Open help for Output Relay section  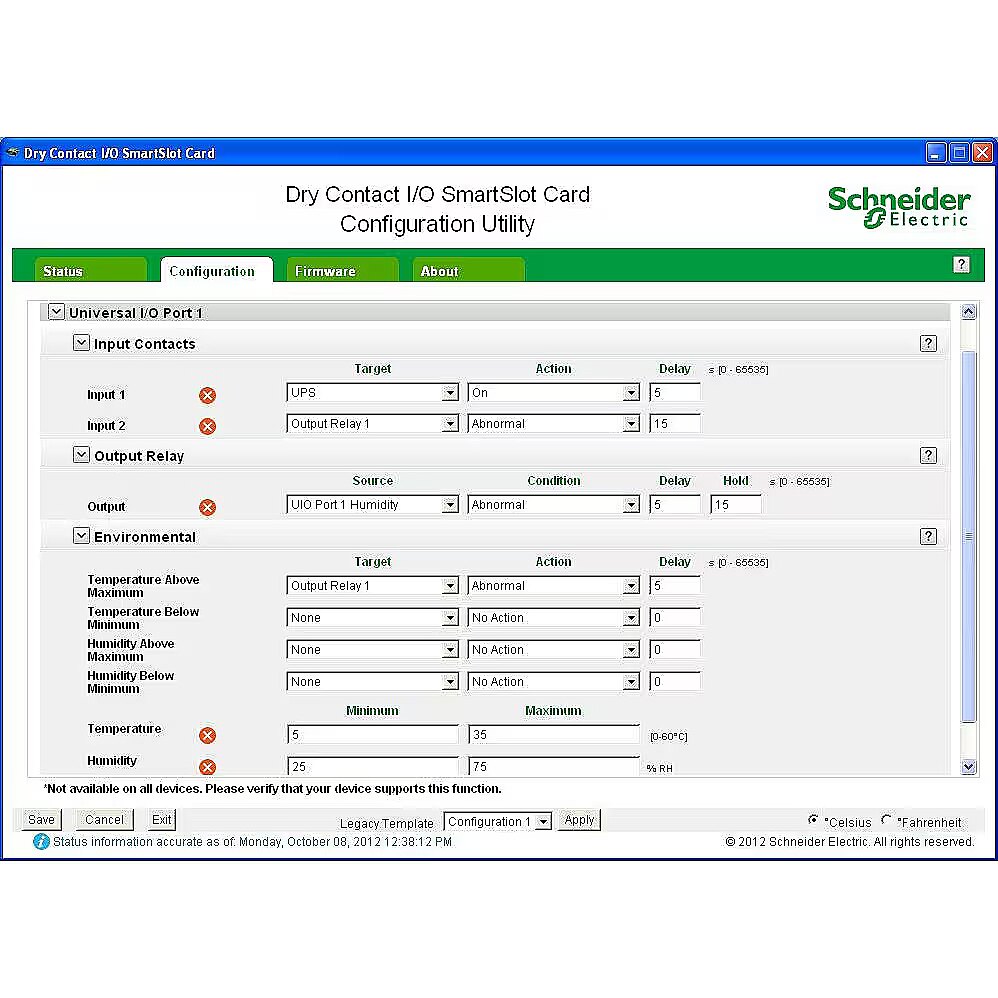[928, 456]
